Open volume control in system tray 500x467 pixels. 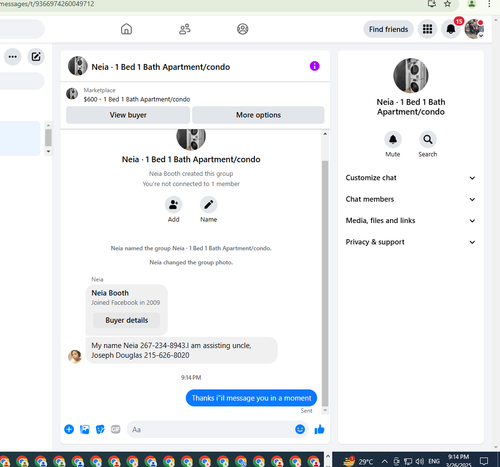coord(420,461)
